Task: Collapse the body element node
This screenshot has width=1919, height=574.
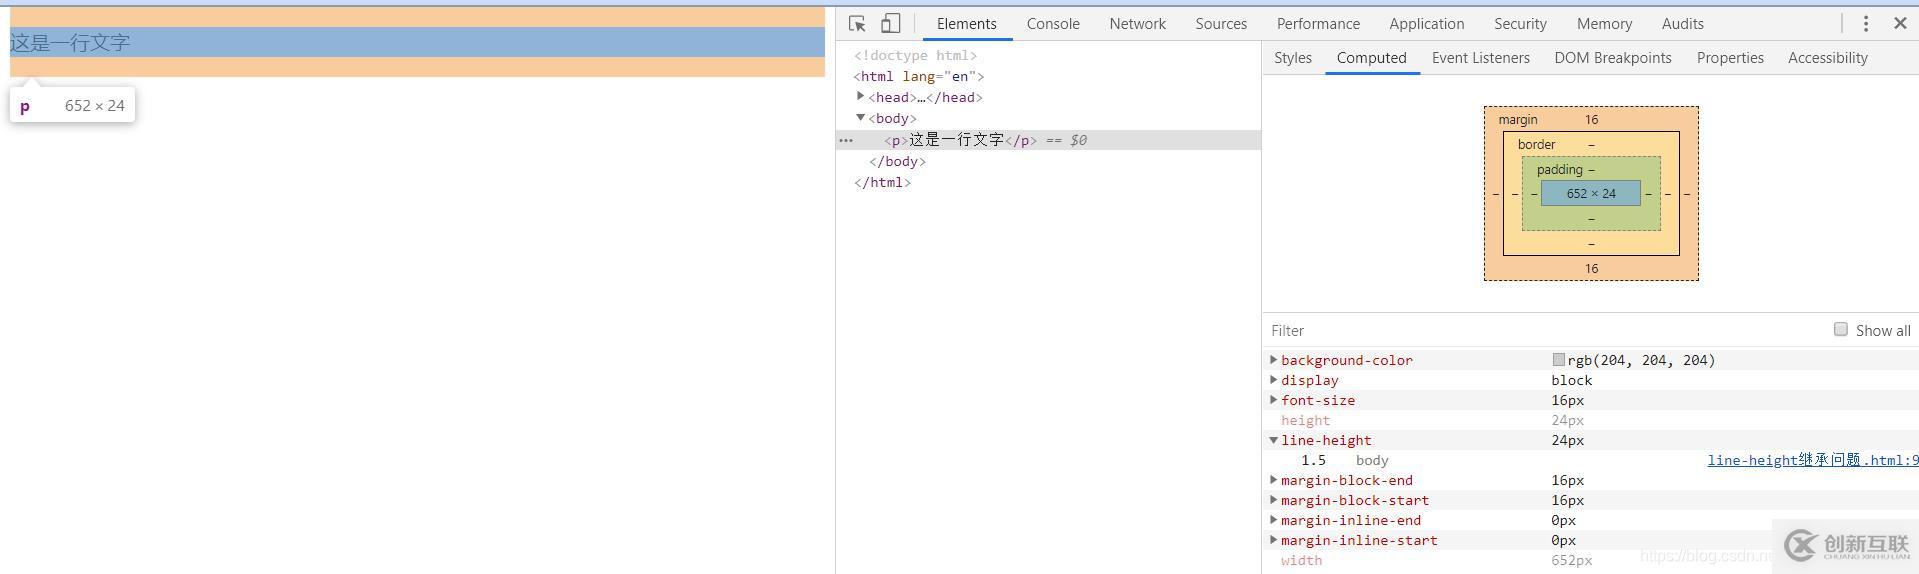Action: [860, 118]
